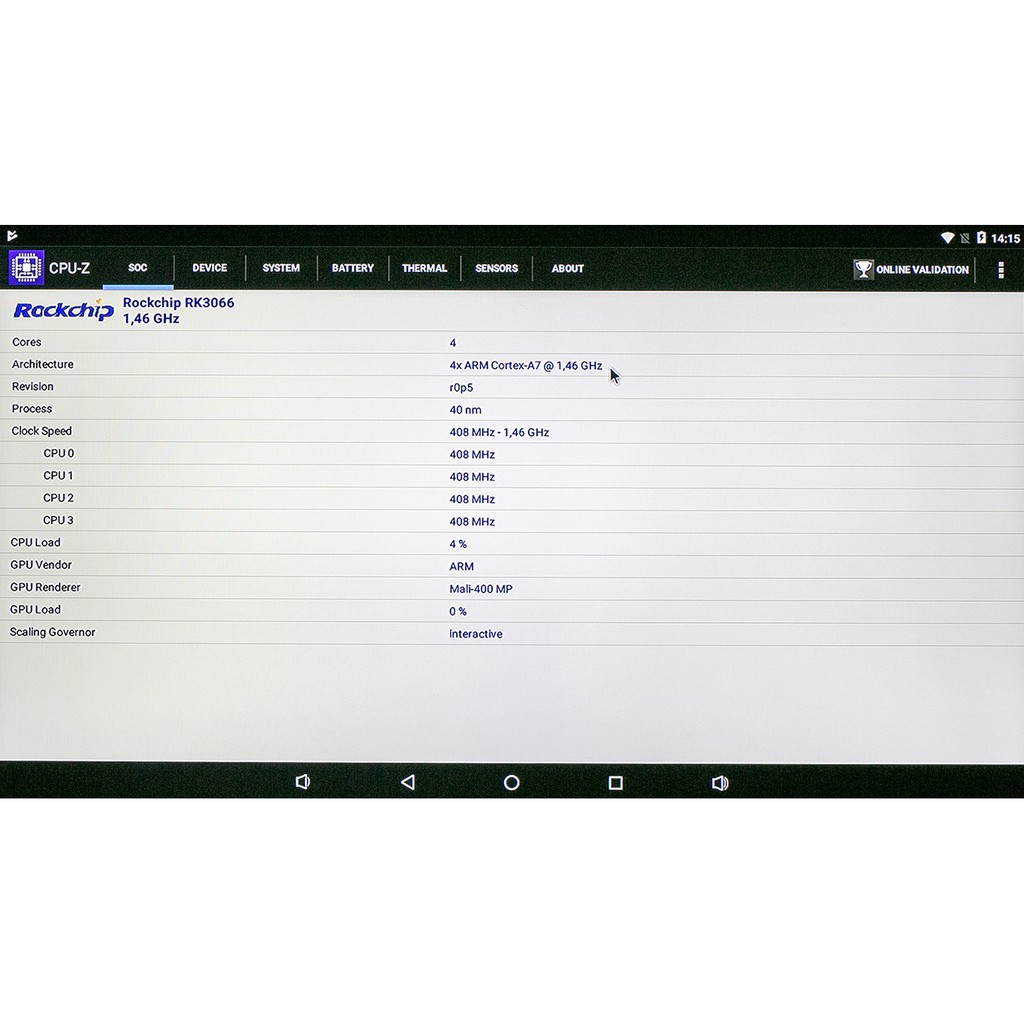
Task: Click the 0 % GPU load value
Action: pyautogui.click(x=458, y=611)
